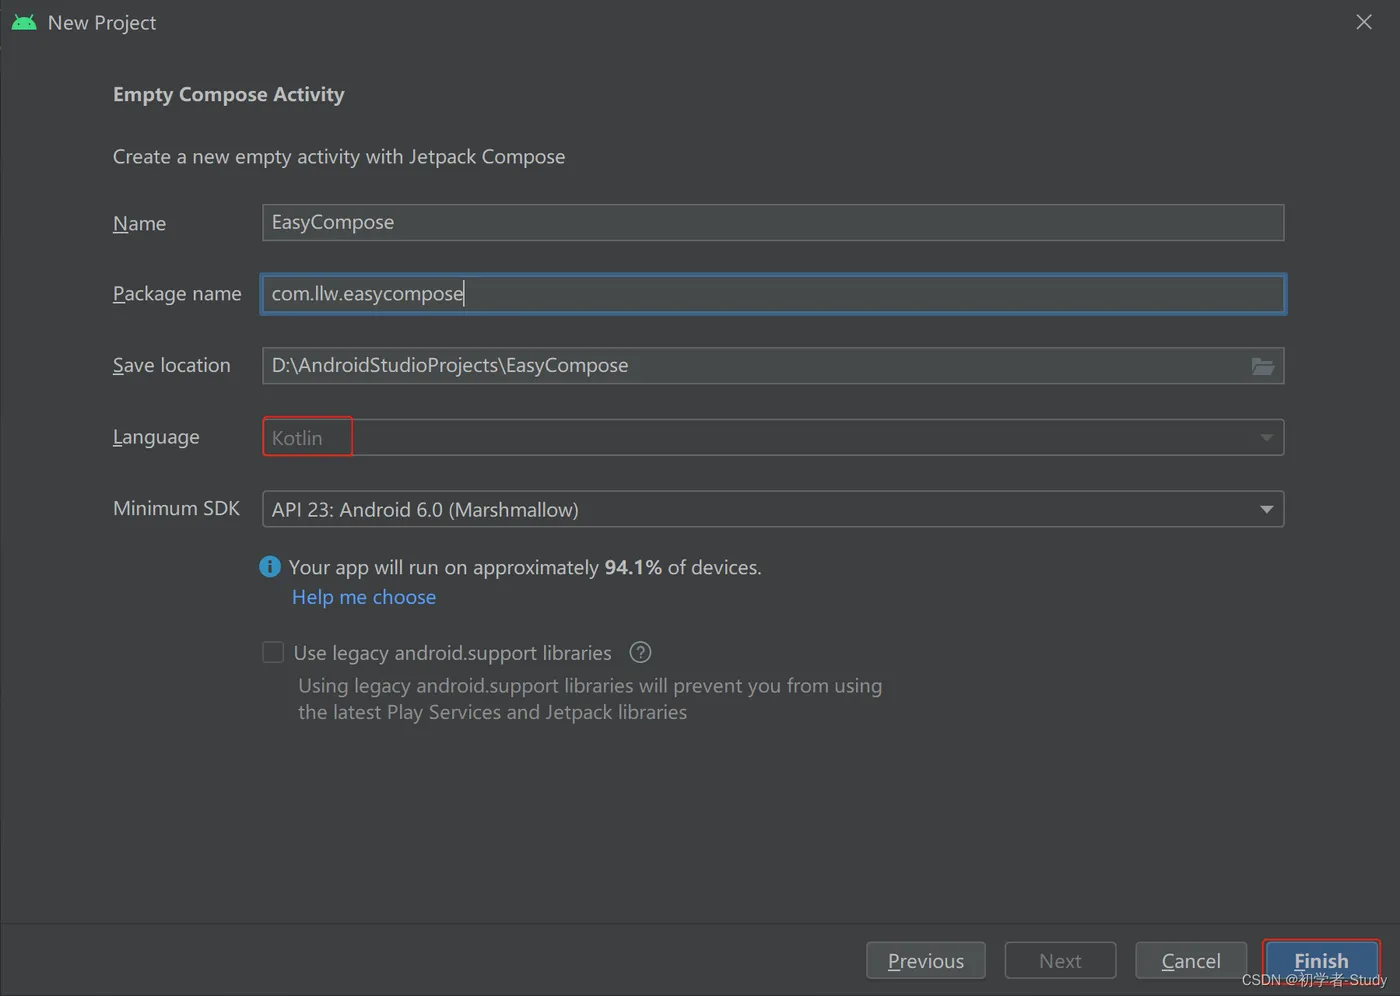1400x996 pixels.
Task: Click the Package name input field
Action: 773,294
